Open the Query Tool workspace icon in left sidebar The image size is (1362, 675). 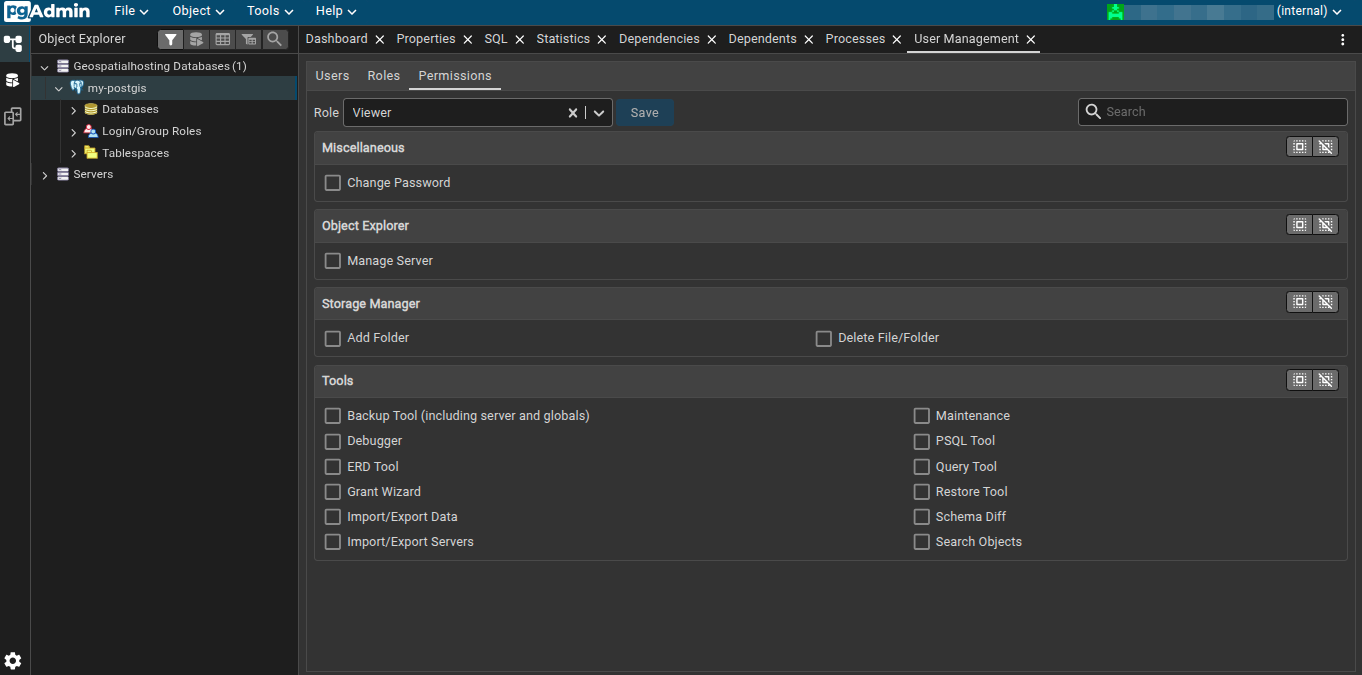point(13,80)
